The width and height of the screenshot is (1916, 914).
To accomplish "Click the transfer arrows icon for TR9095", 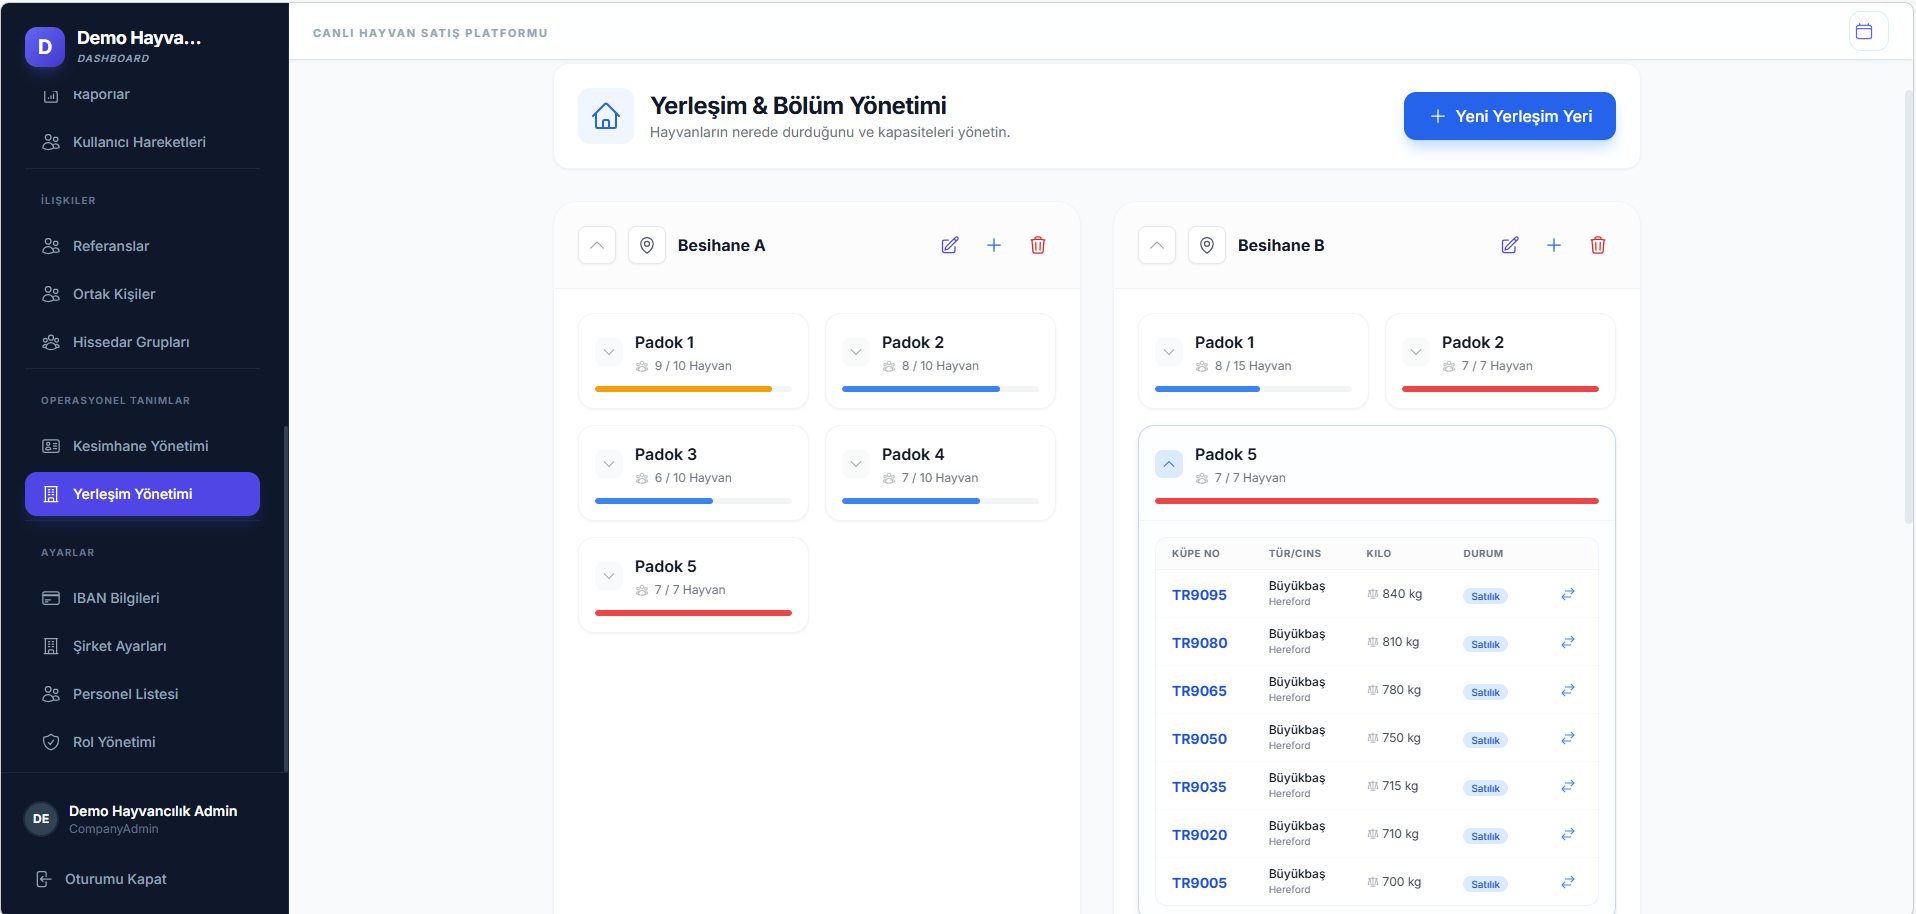I will [1567, 594].
